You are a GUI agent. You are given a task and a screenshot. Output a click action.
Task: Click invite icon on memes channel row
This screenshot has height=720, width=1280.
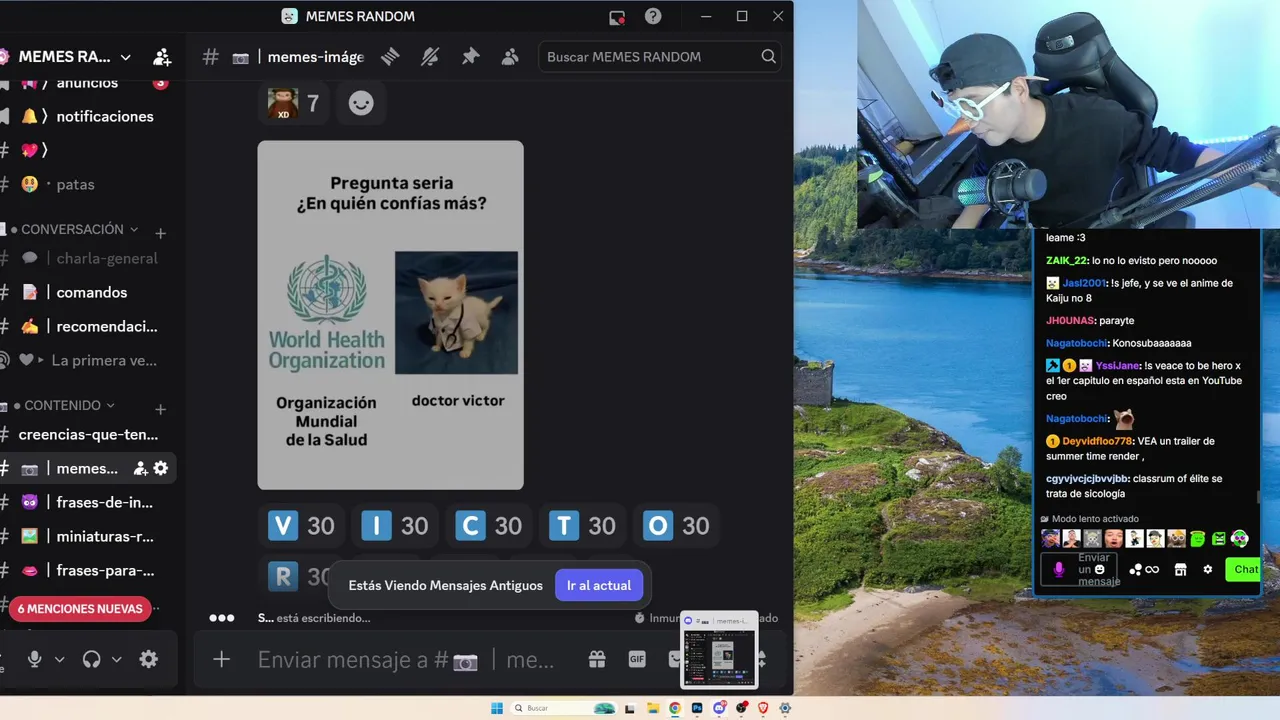(x=141, y=468)
